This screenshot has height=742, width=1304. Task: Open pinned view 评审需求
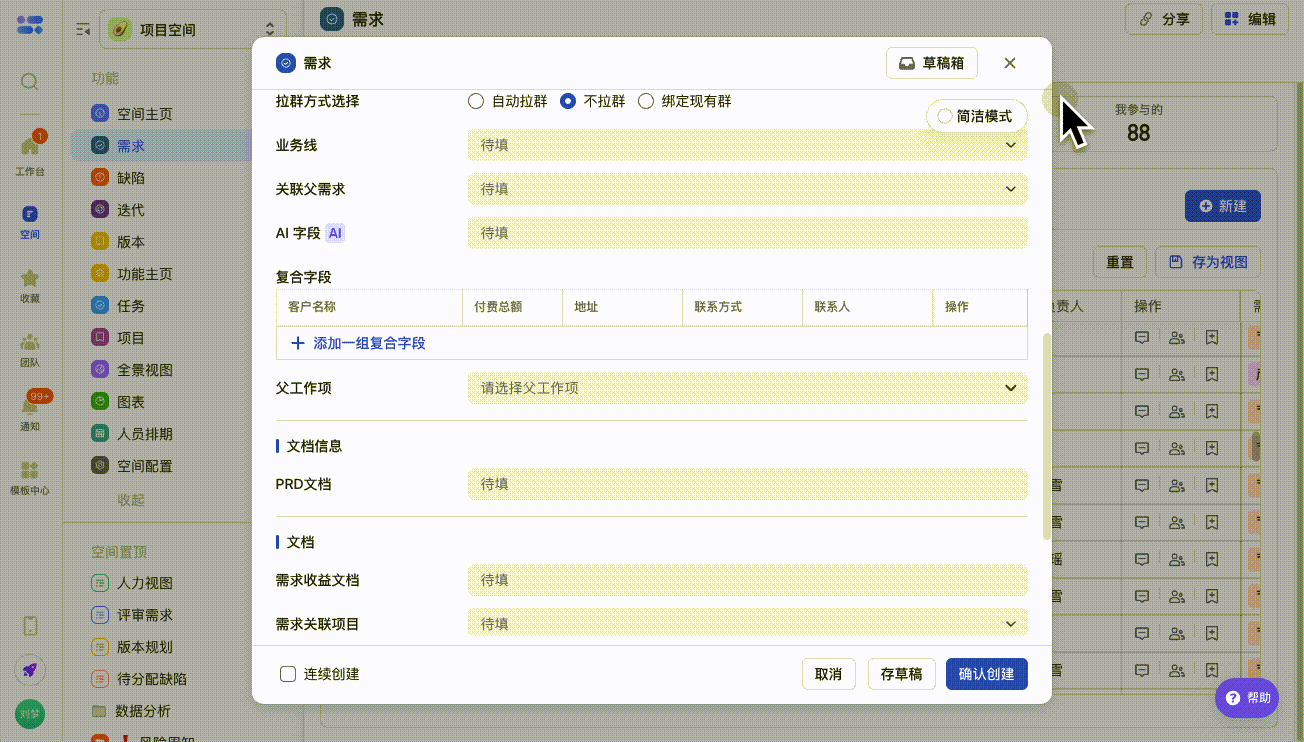click(144, 615)
